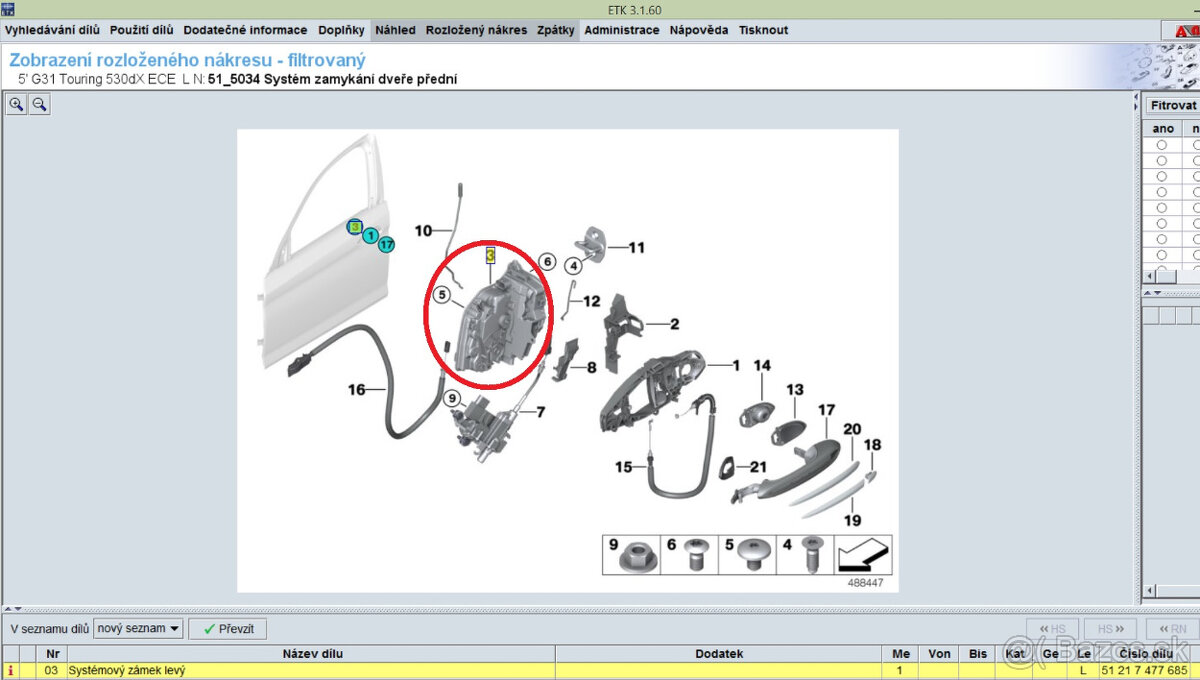Click the red info icon in part row 03

11,671
